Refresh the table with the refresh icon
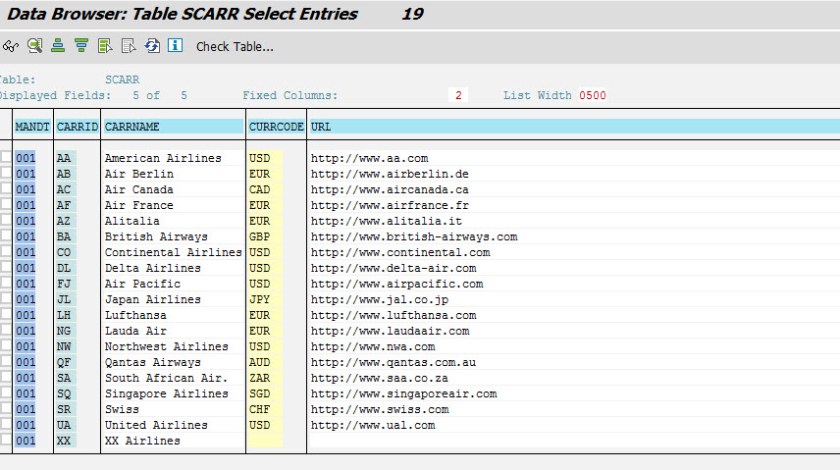Screen dimensions: 840x470 pos(152,46)
